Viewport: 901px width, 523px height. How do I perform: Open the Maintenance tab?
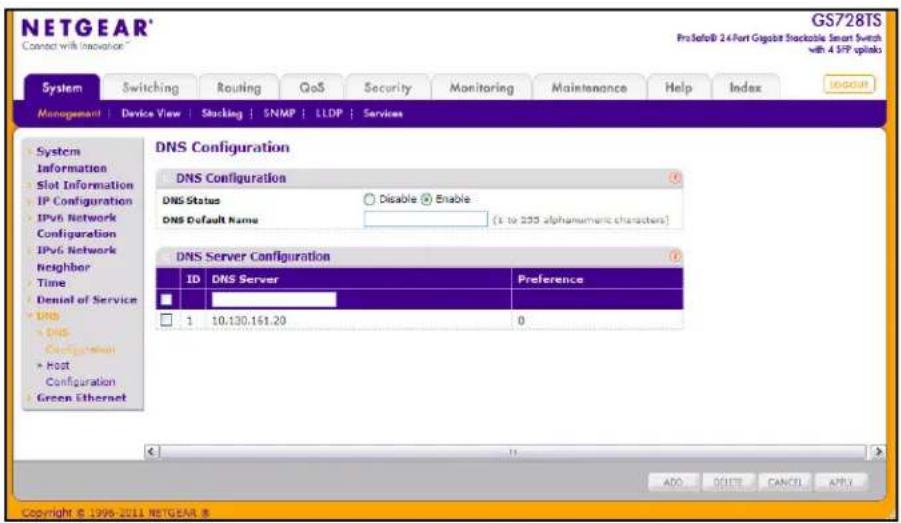tap(589, 87)
